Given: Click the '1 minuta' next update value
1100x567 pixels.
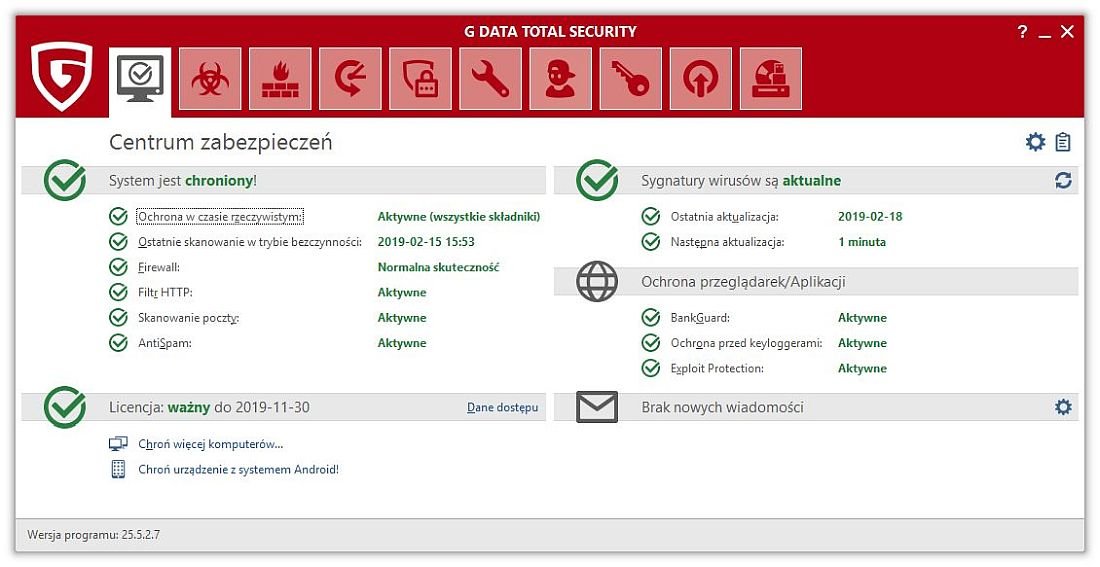Looking at the screenshot, I should [x=861, y=242].
